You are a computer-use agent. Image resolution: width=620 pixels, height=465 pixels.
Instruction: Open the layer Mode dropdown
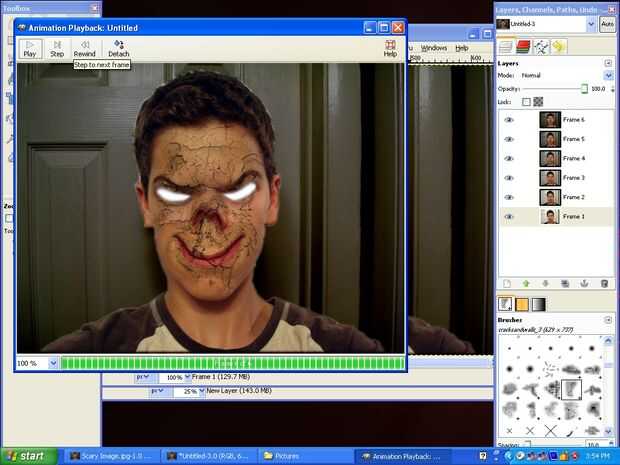point(608,75)
